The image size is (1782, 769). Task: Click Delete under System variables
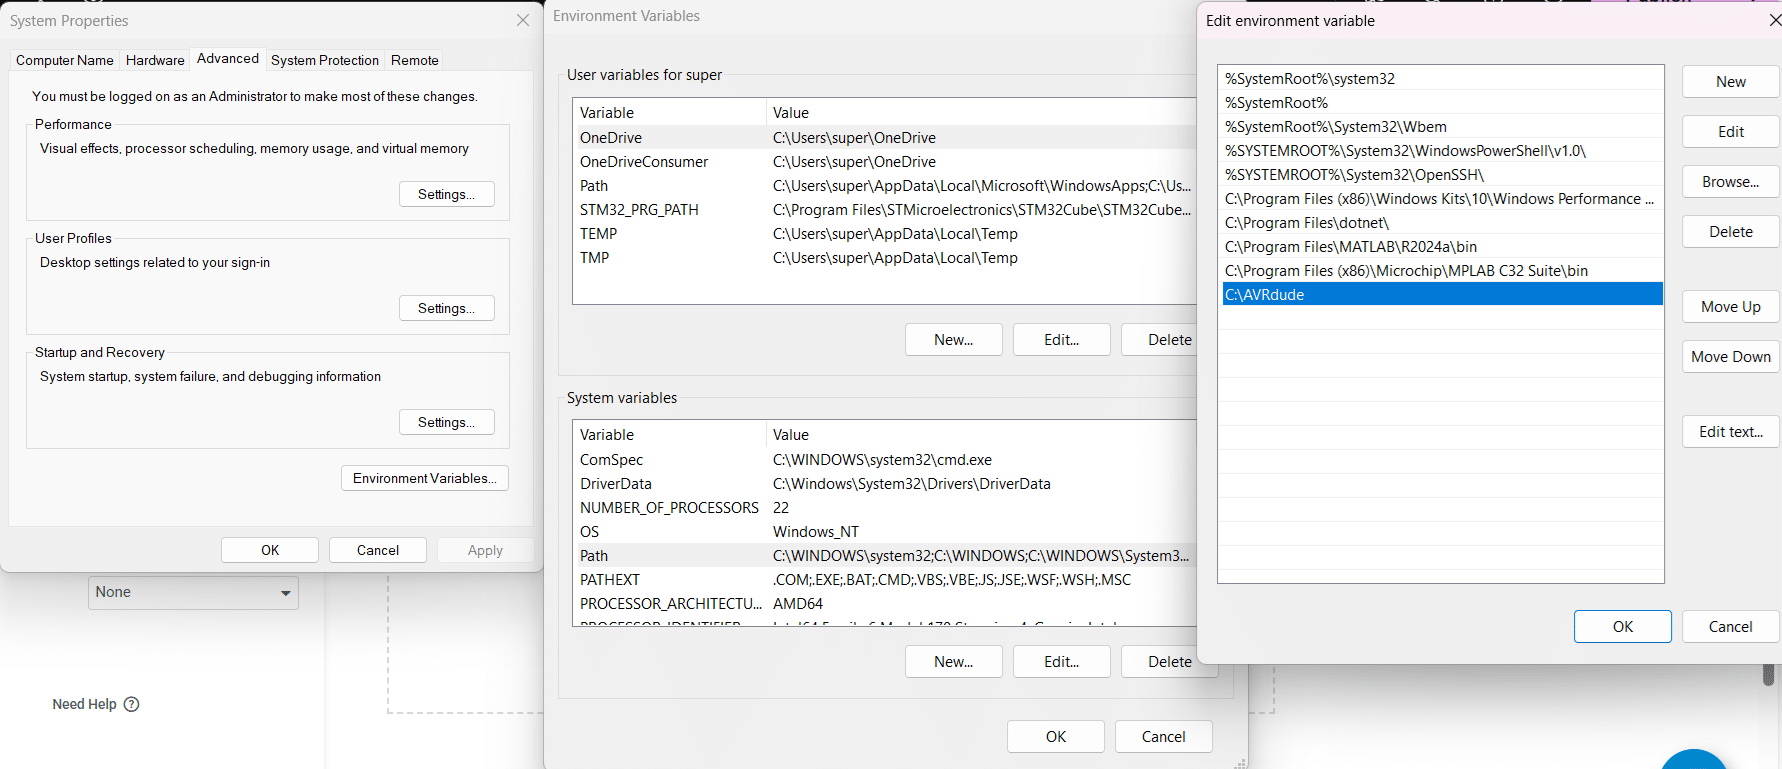click(x=1169, y=662)
